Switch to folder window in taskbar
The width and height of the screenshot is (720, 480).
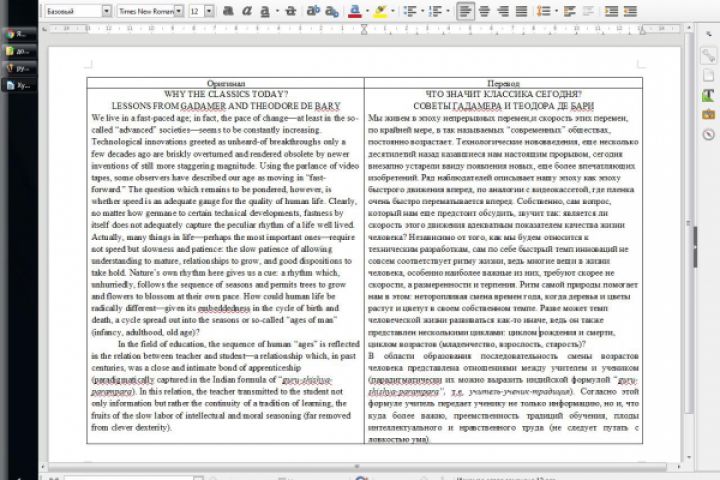[18, 51]
